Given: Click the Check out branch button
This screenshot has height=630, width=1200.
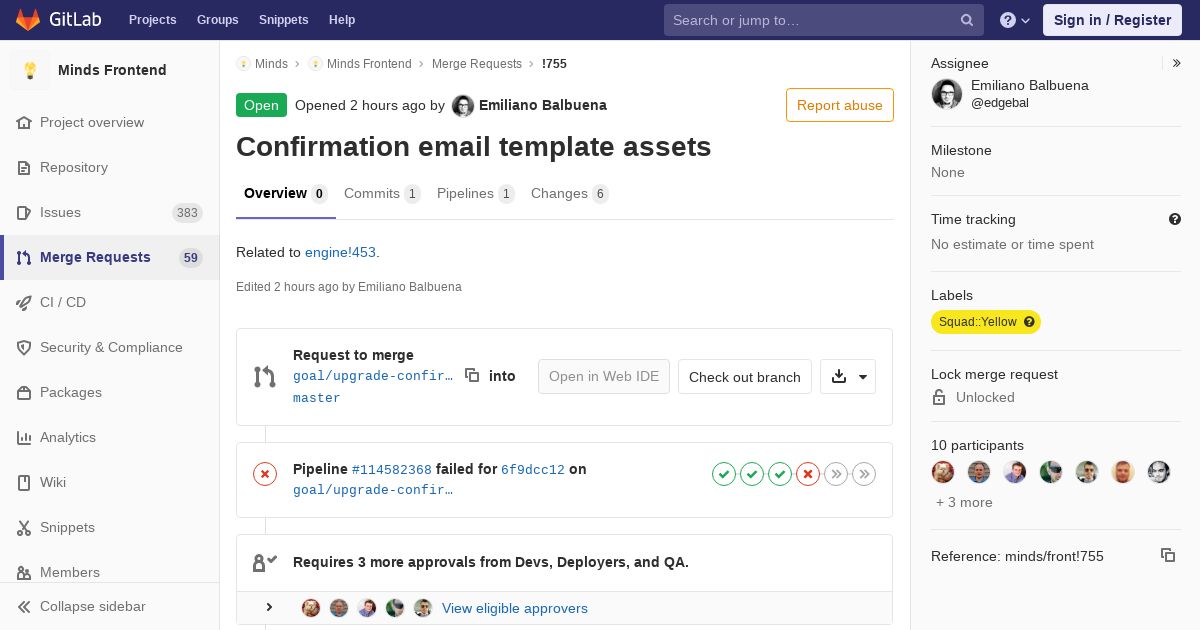Looking at the screenshot, I should coord(744,377).
